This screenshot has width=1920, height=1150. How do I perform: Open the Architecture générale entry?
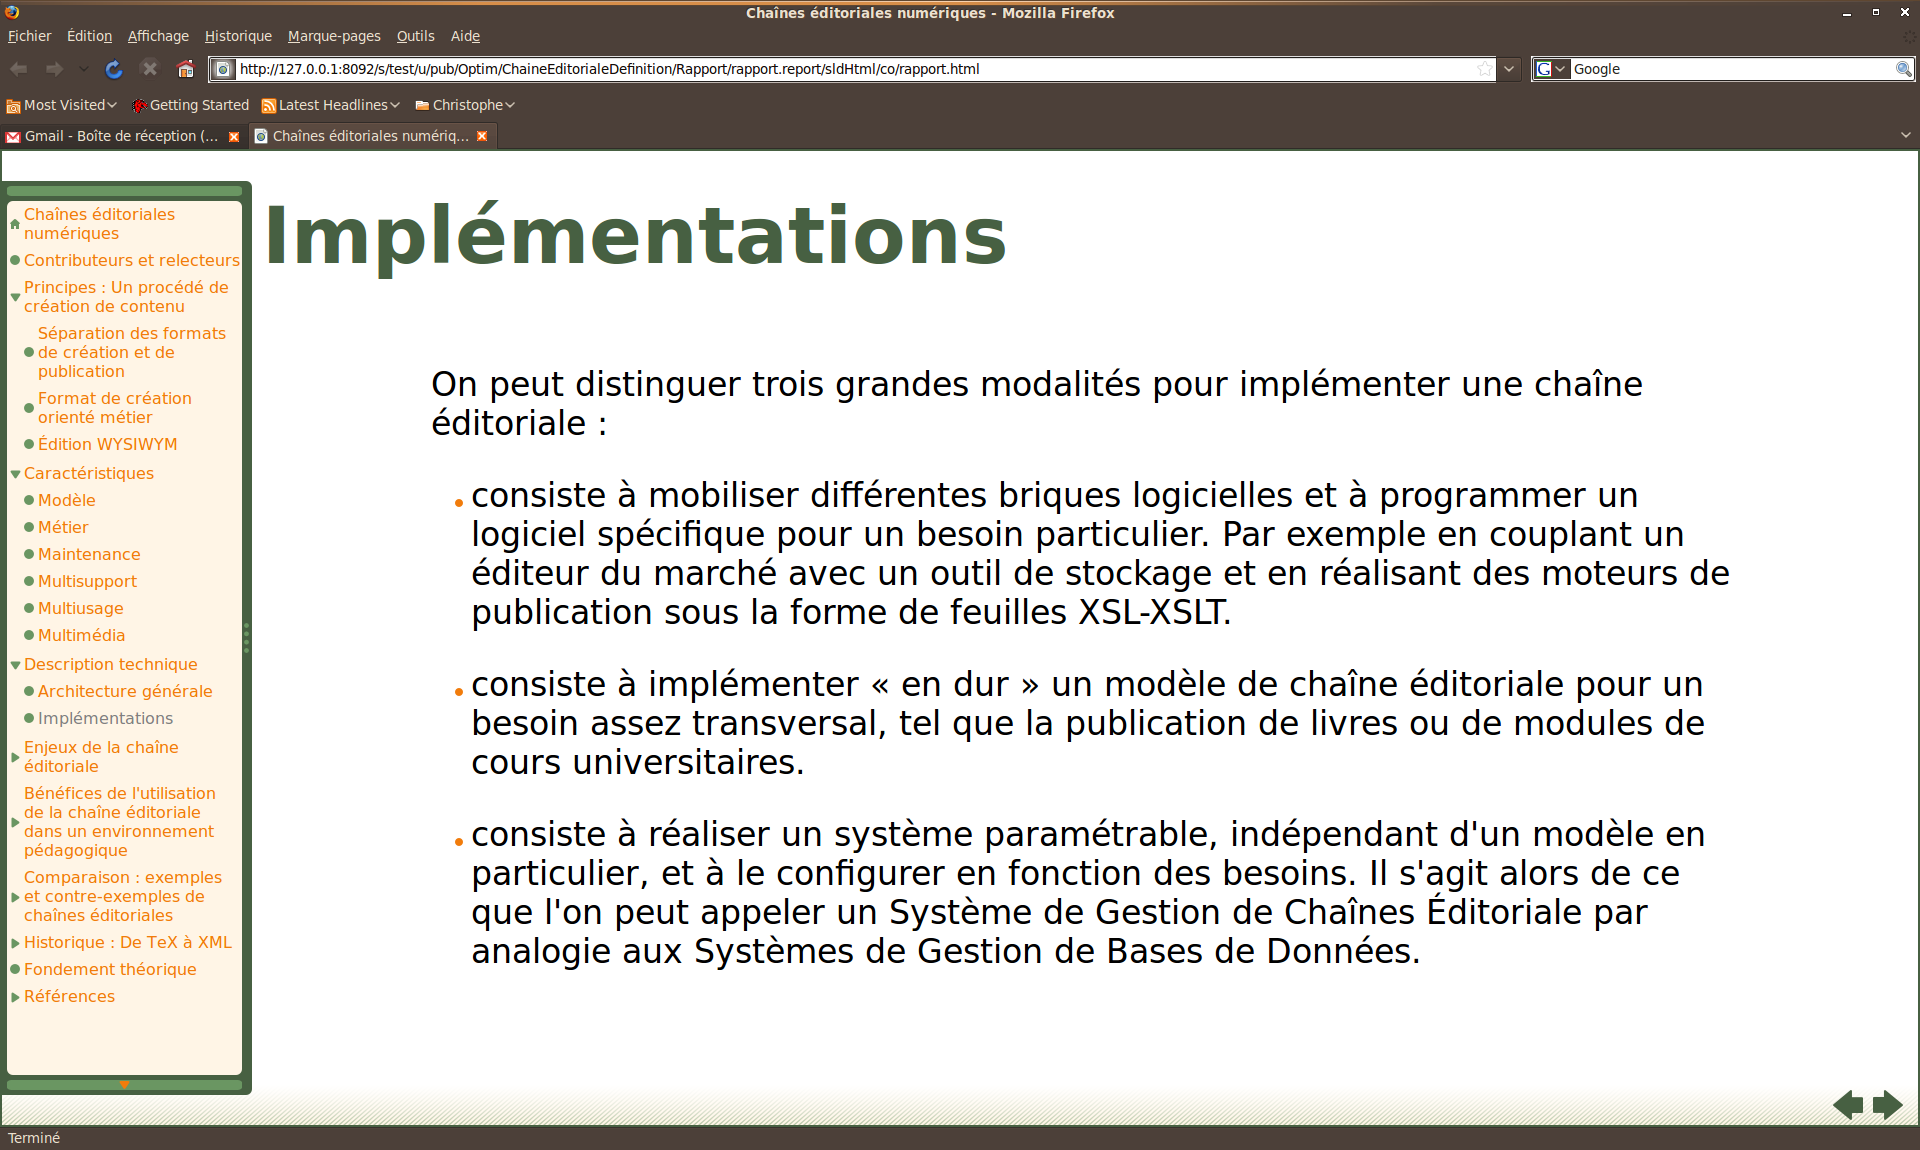pos(125,691)
